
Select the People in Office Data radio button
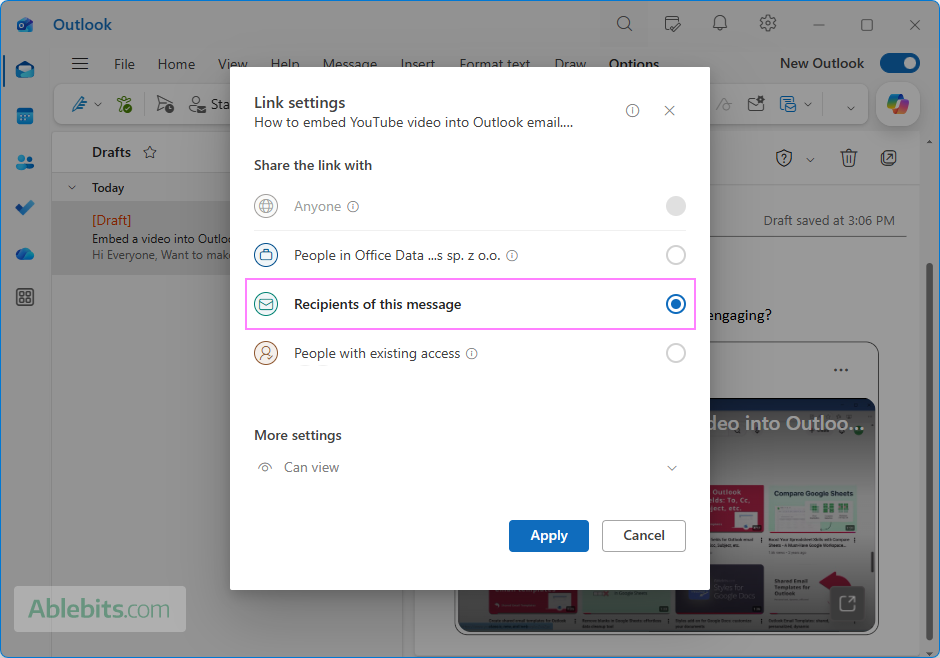tap(676, 255)
